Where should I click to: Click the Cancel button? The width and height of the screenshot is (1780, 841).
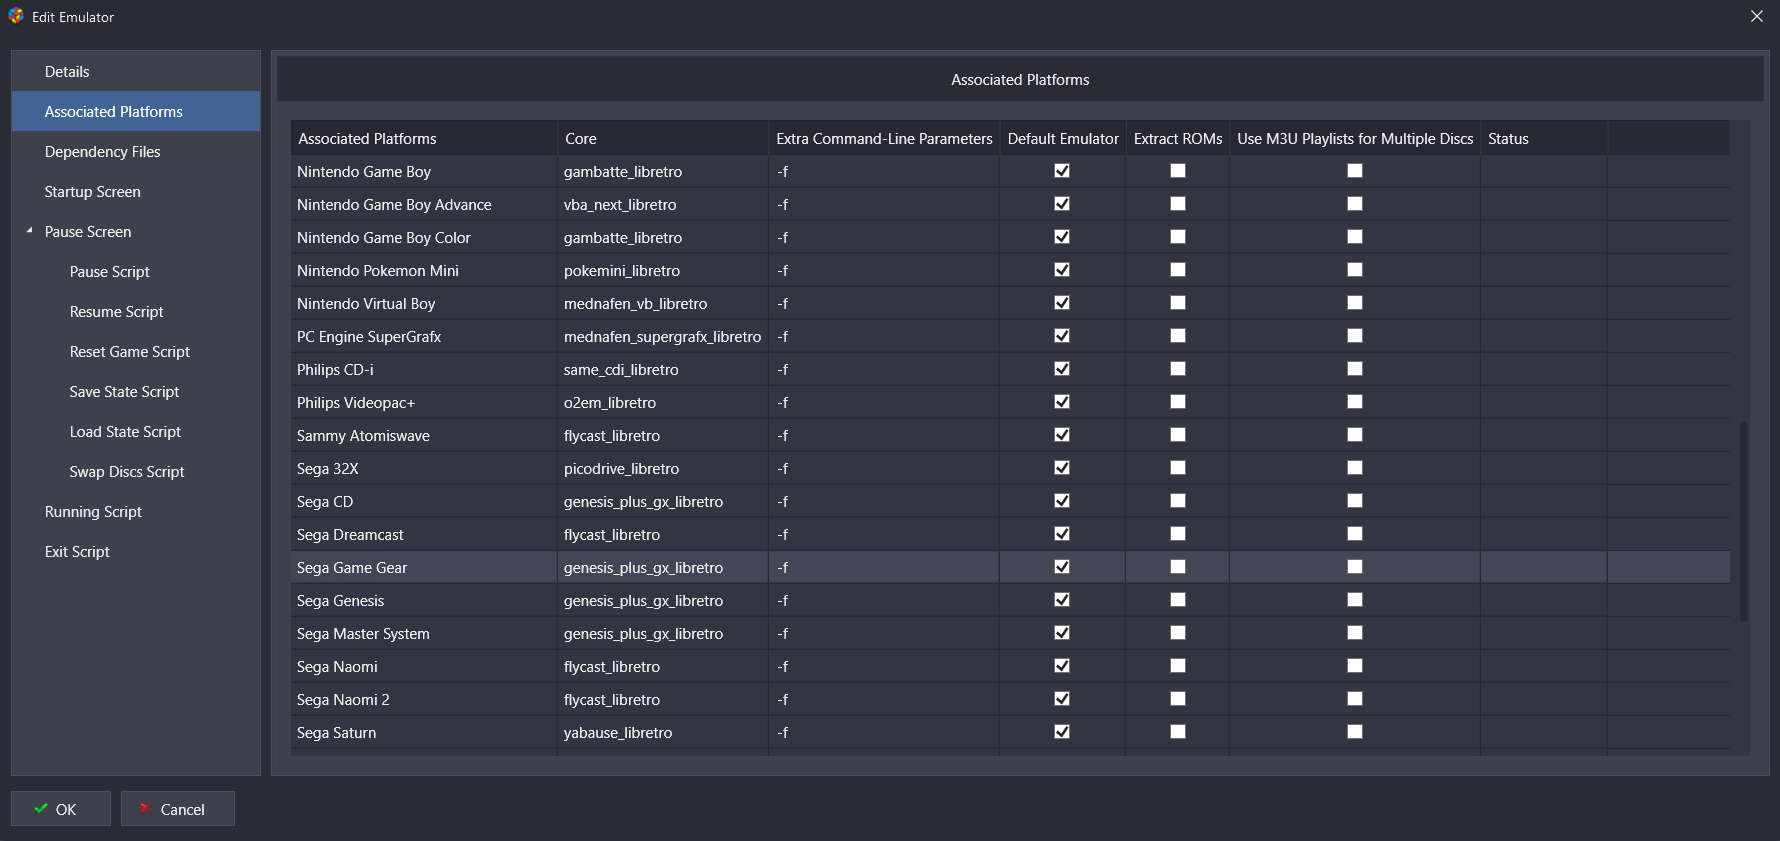pos(178,809)
